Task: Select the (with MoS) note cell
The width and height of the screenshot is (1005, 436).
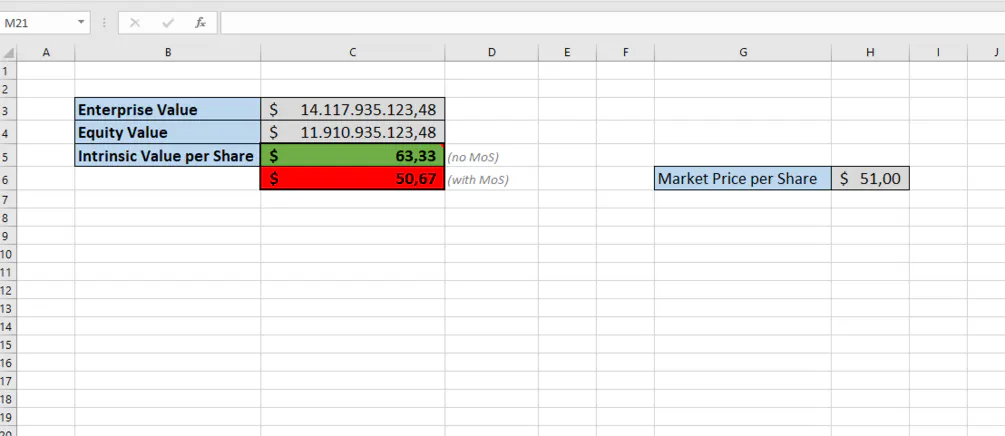Action: pyautogui.click(x=492, y=180)
